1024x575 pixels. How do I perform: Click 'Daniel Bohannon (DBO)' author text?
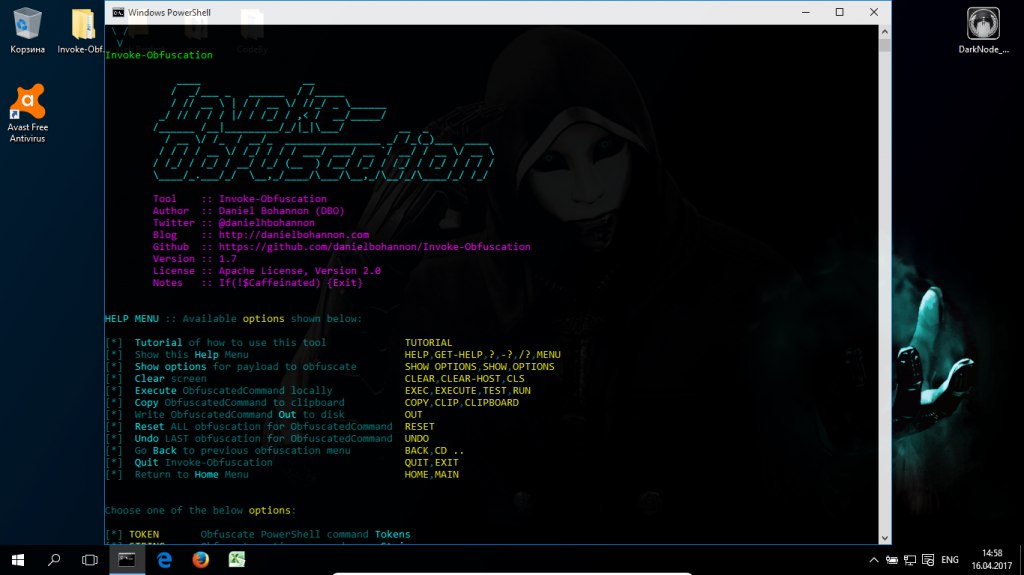click(281, 210)
